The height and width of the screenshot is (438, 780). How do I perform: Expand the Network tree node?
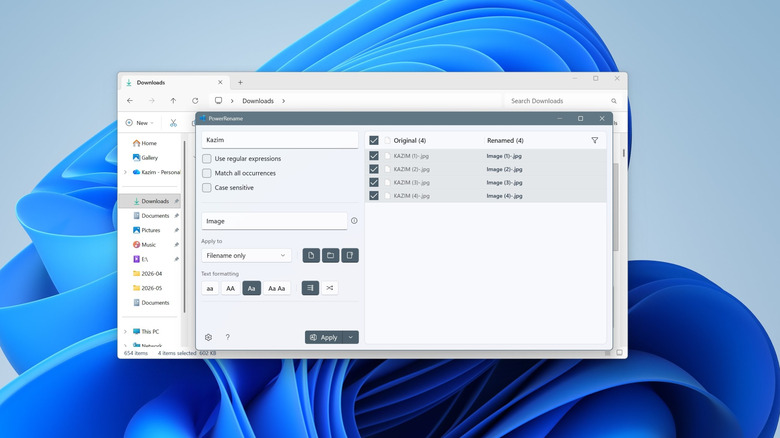pos(125,345)
